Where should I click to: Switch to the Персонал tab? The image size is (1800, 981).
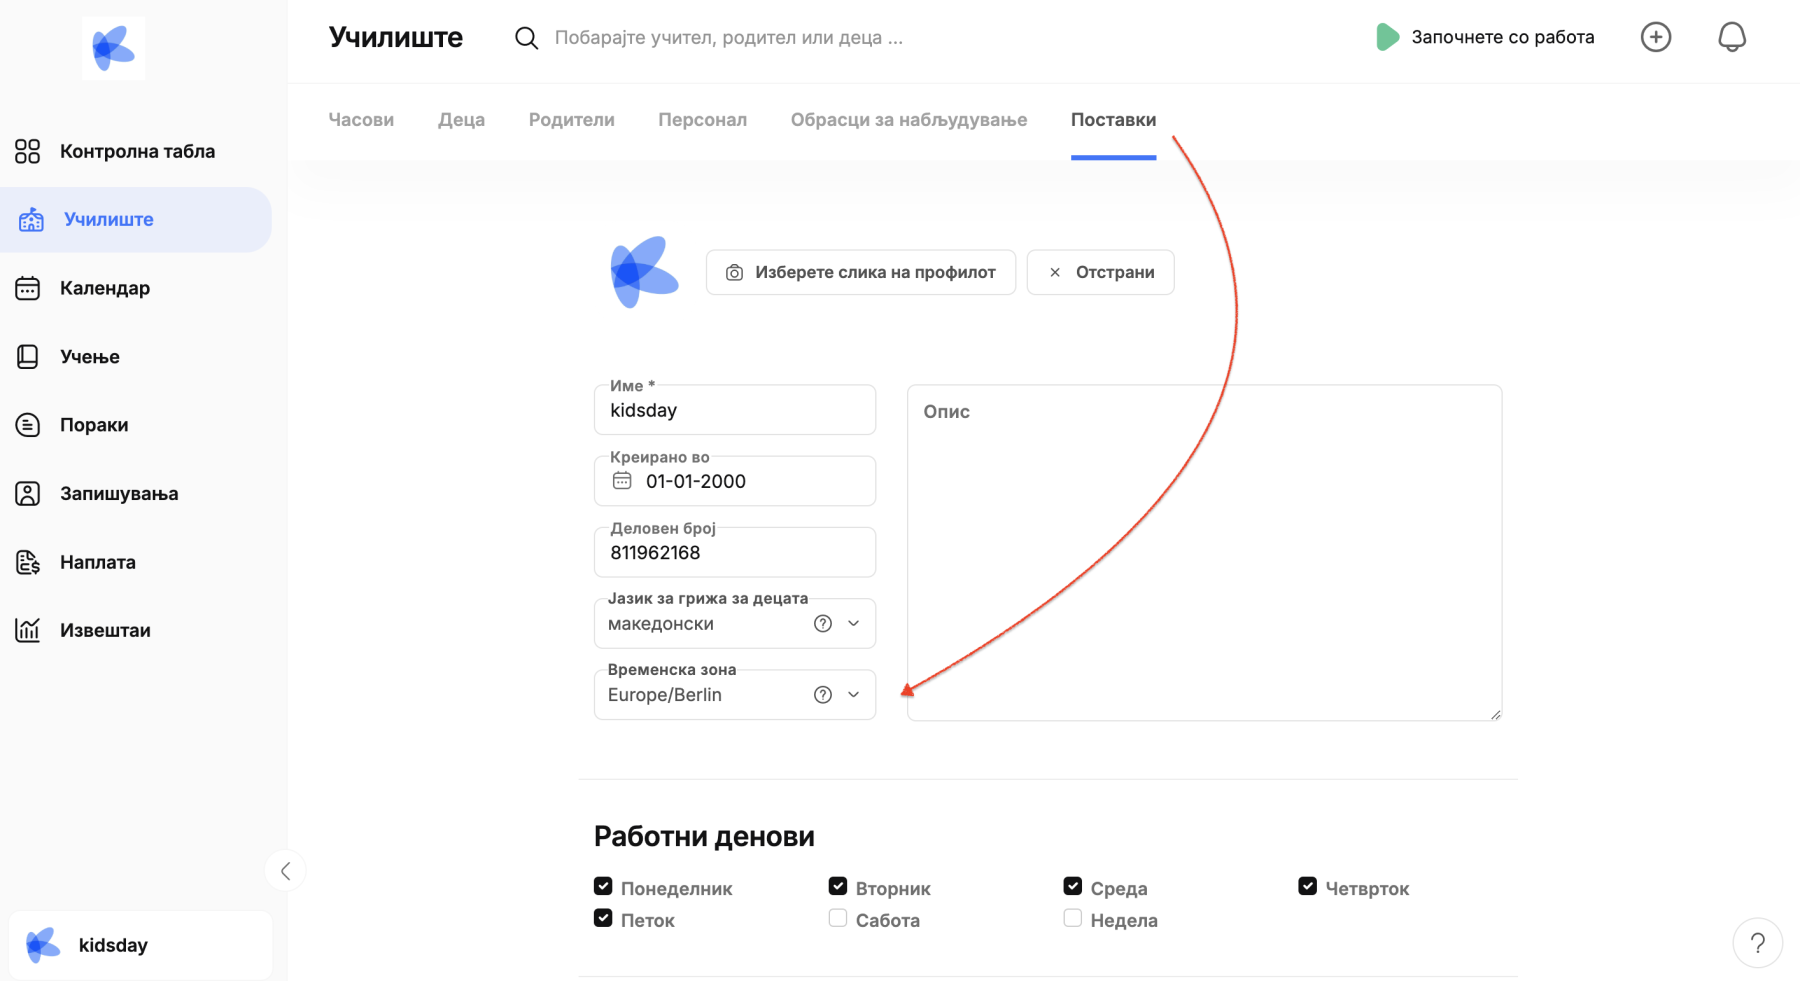point(702,120)
